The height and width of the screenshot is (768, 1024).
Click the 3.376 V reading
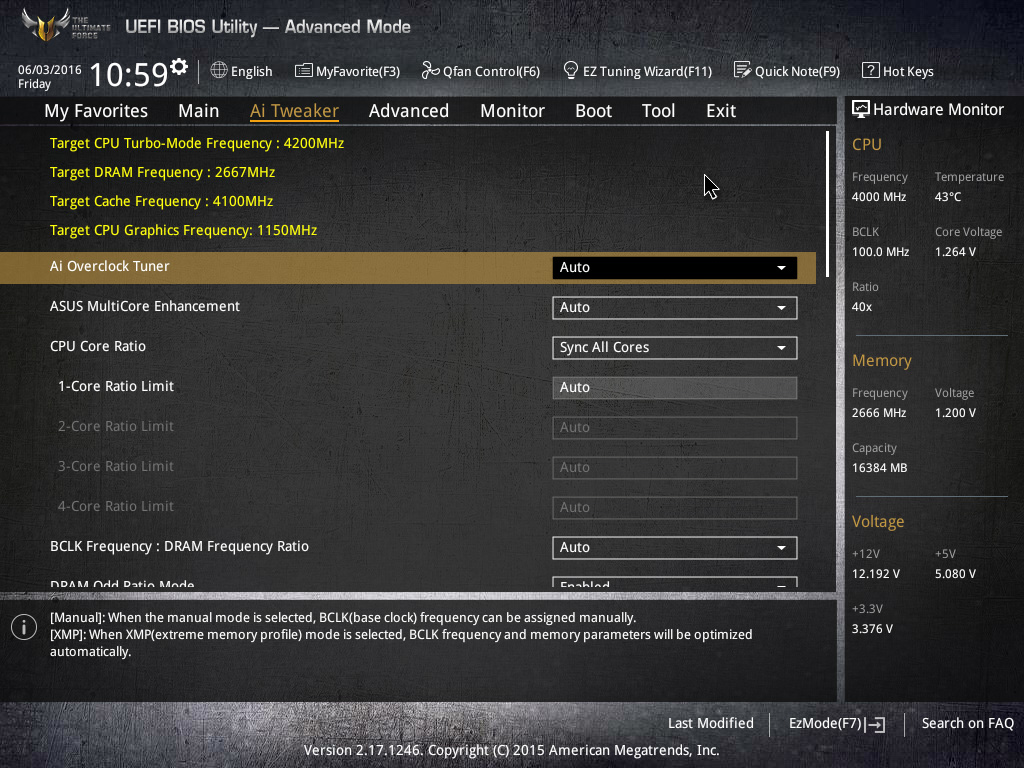[x=872, y=628]
